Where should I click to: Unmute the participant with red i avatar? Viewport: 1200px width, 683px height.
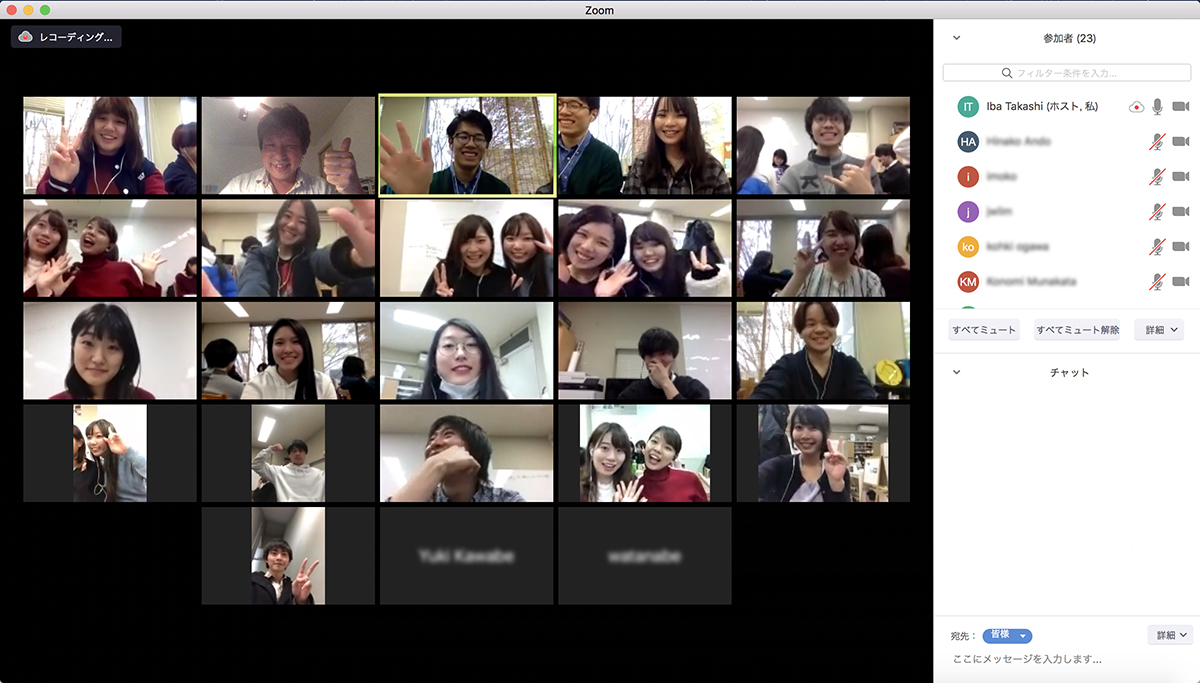(x=1157, y=177)
